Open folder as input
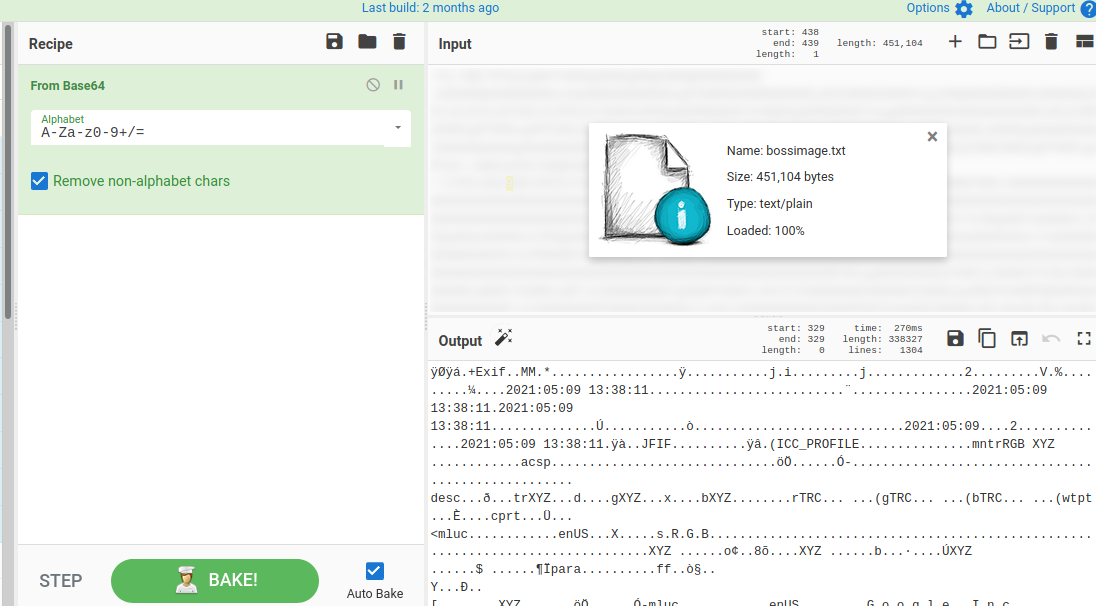The height and width of the screenshot is (606, 1096). (x=987, y=42)
